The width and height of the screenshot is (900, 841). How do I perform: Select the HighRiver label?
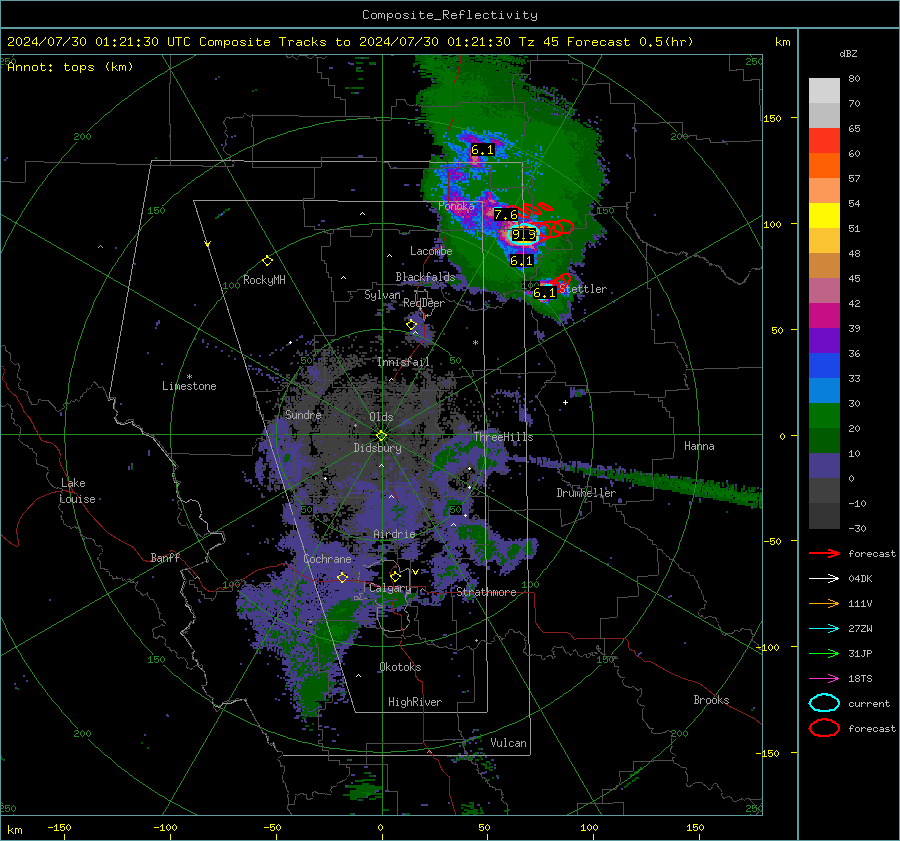415,702
